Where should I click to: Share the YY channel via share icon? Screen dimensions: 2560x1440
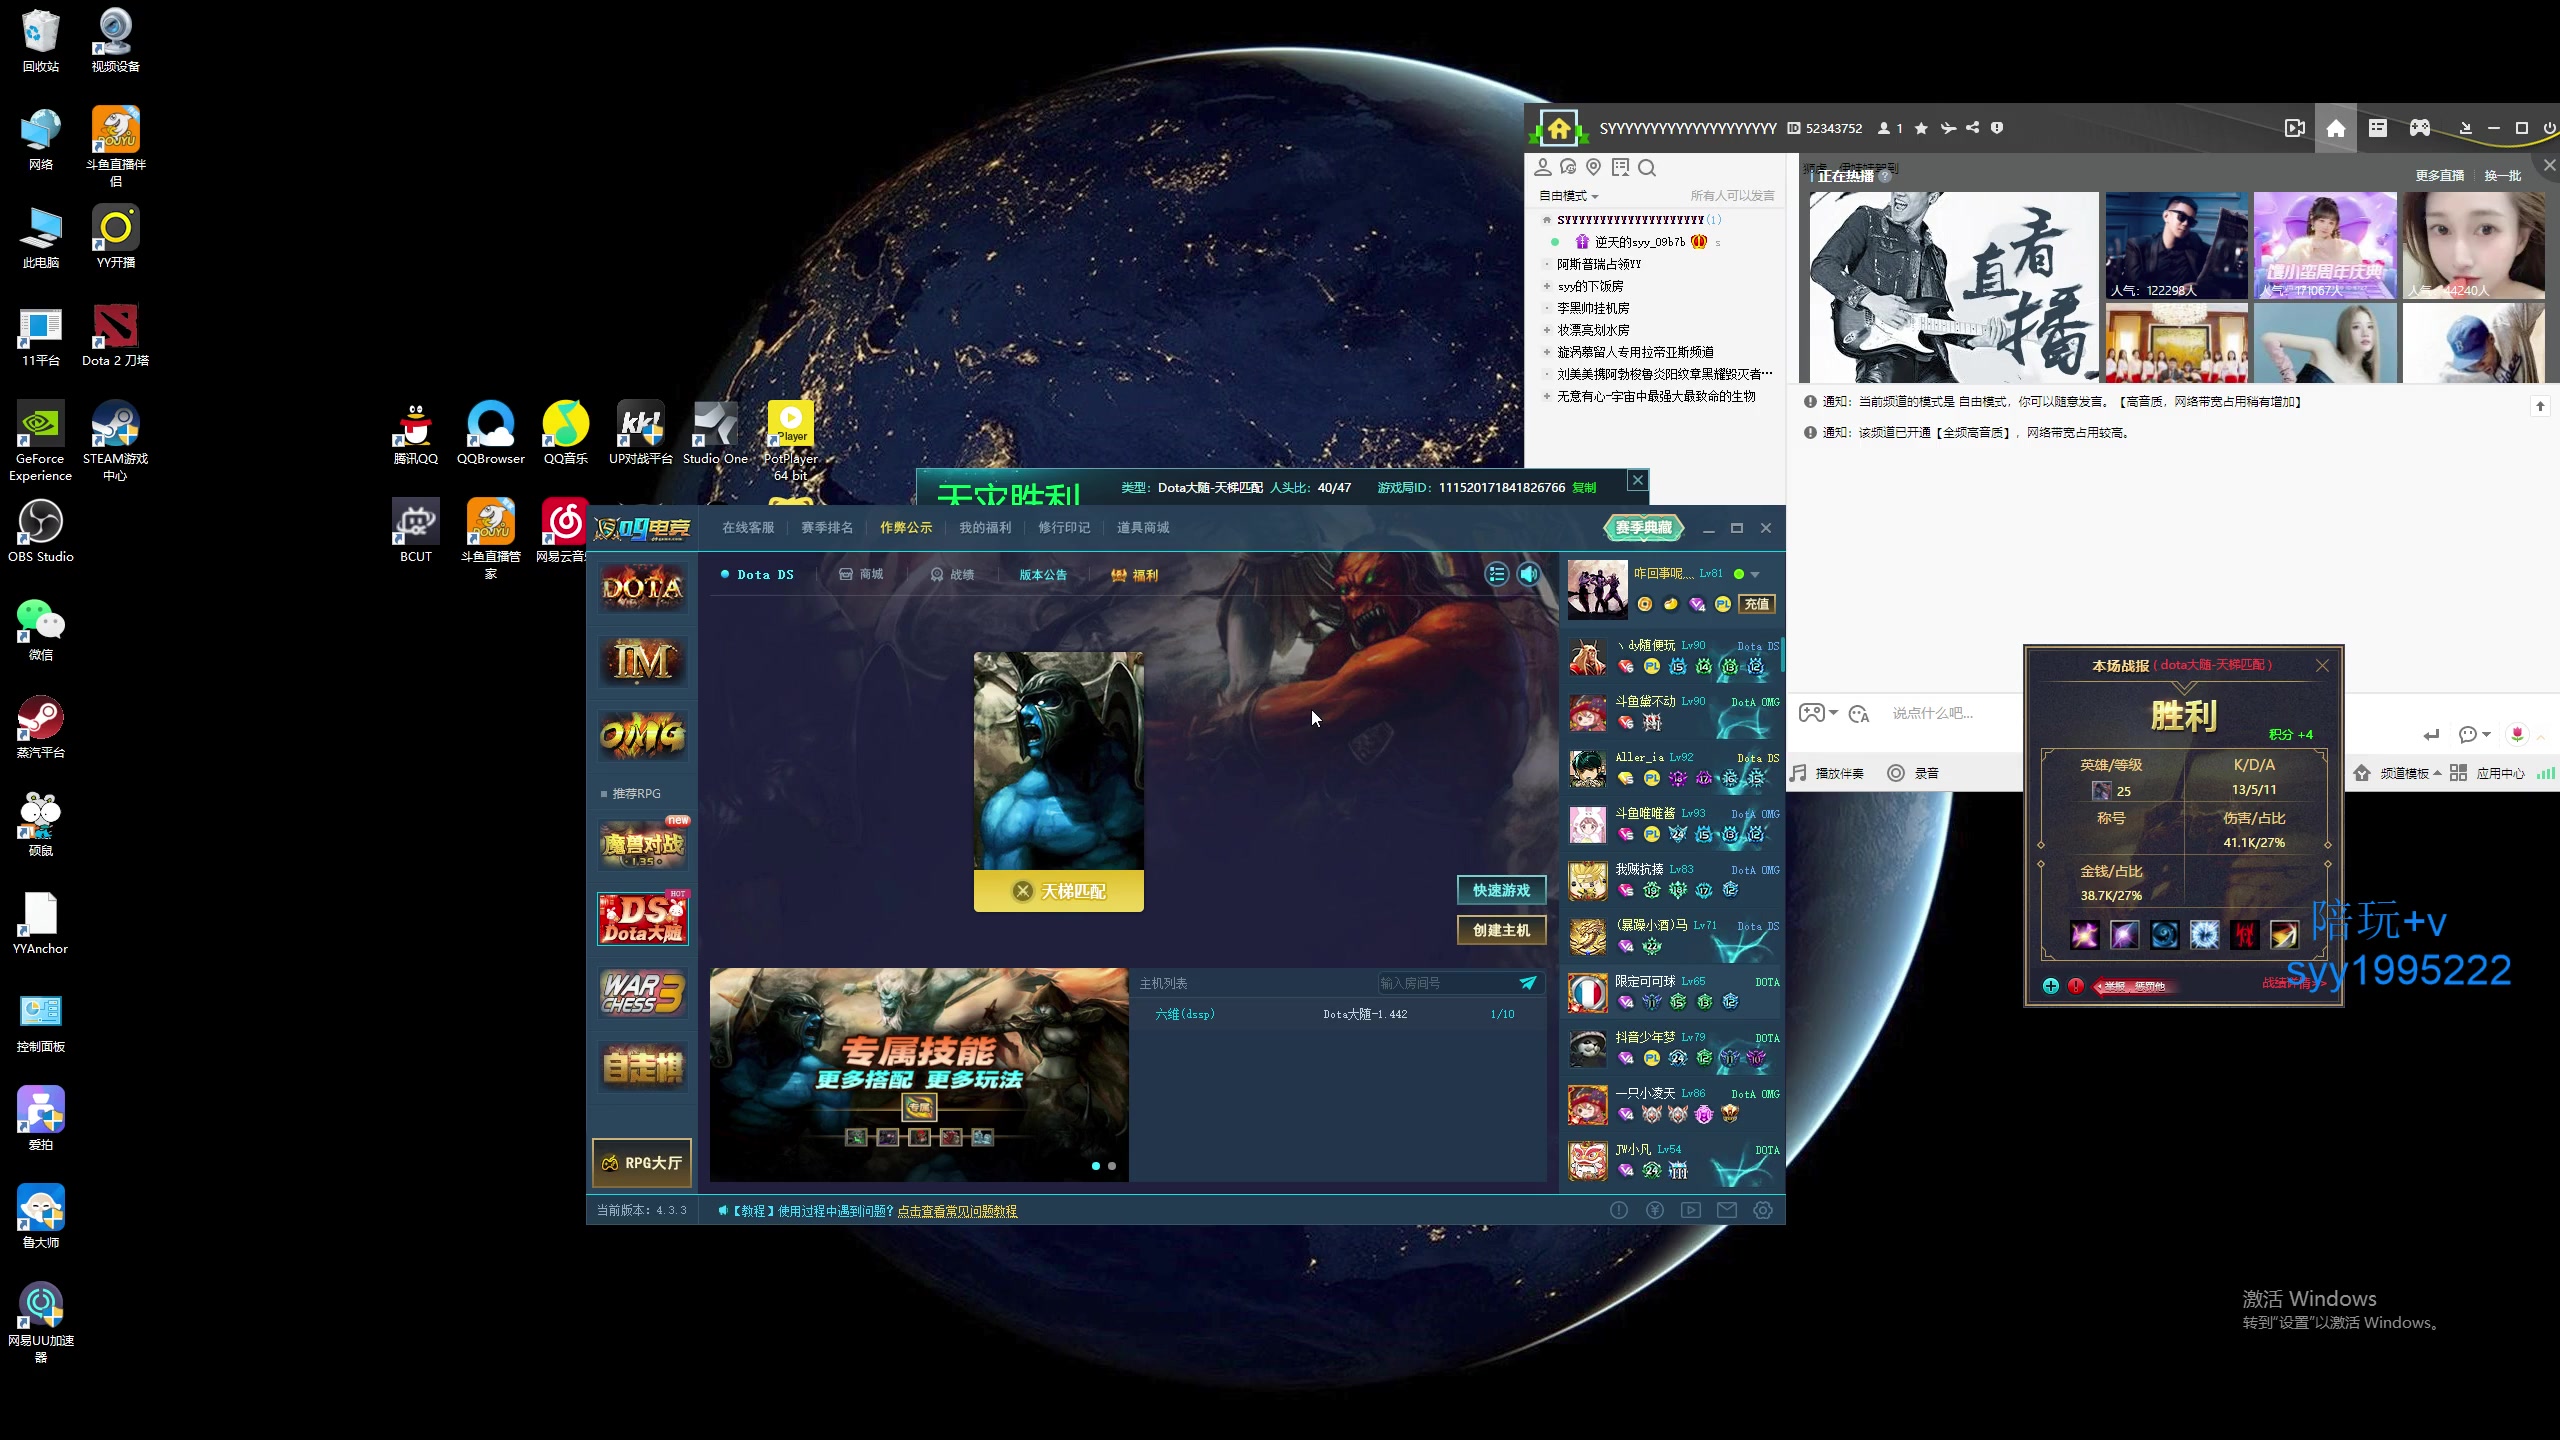point(1972,128)
